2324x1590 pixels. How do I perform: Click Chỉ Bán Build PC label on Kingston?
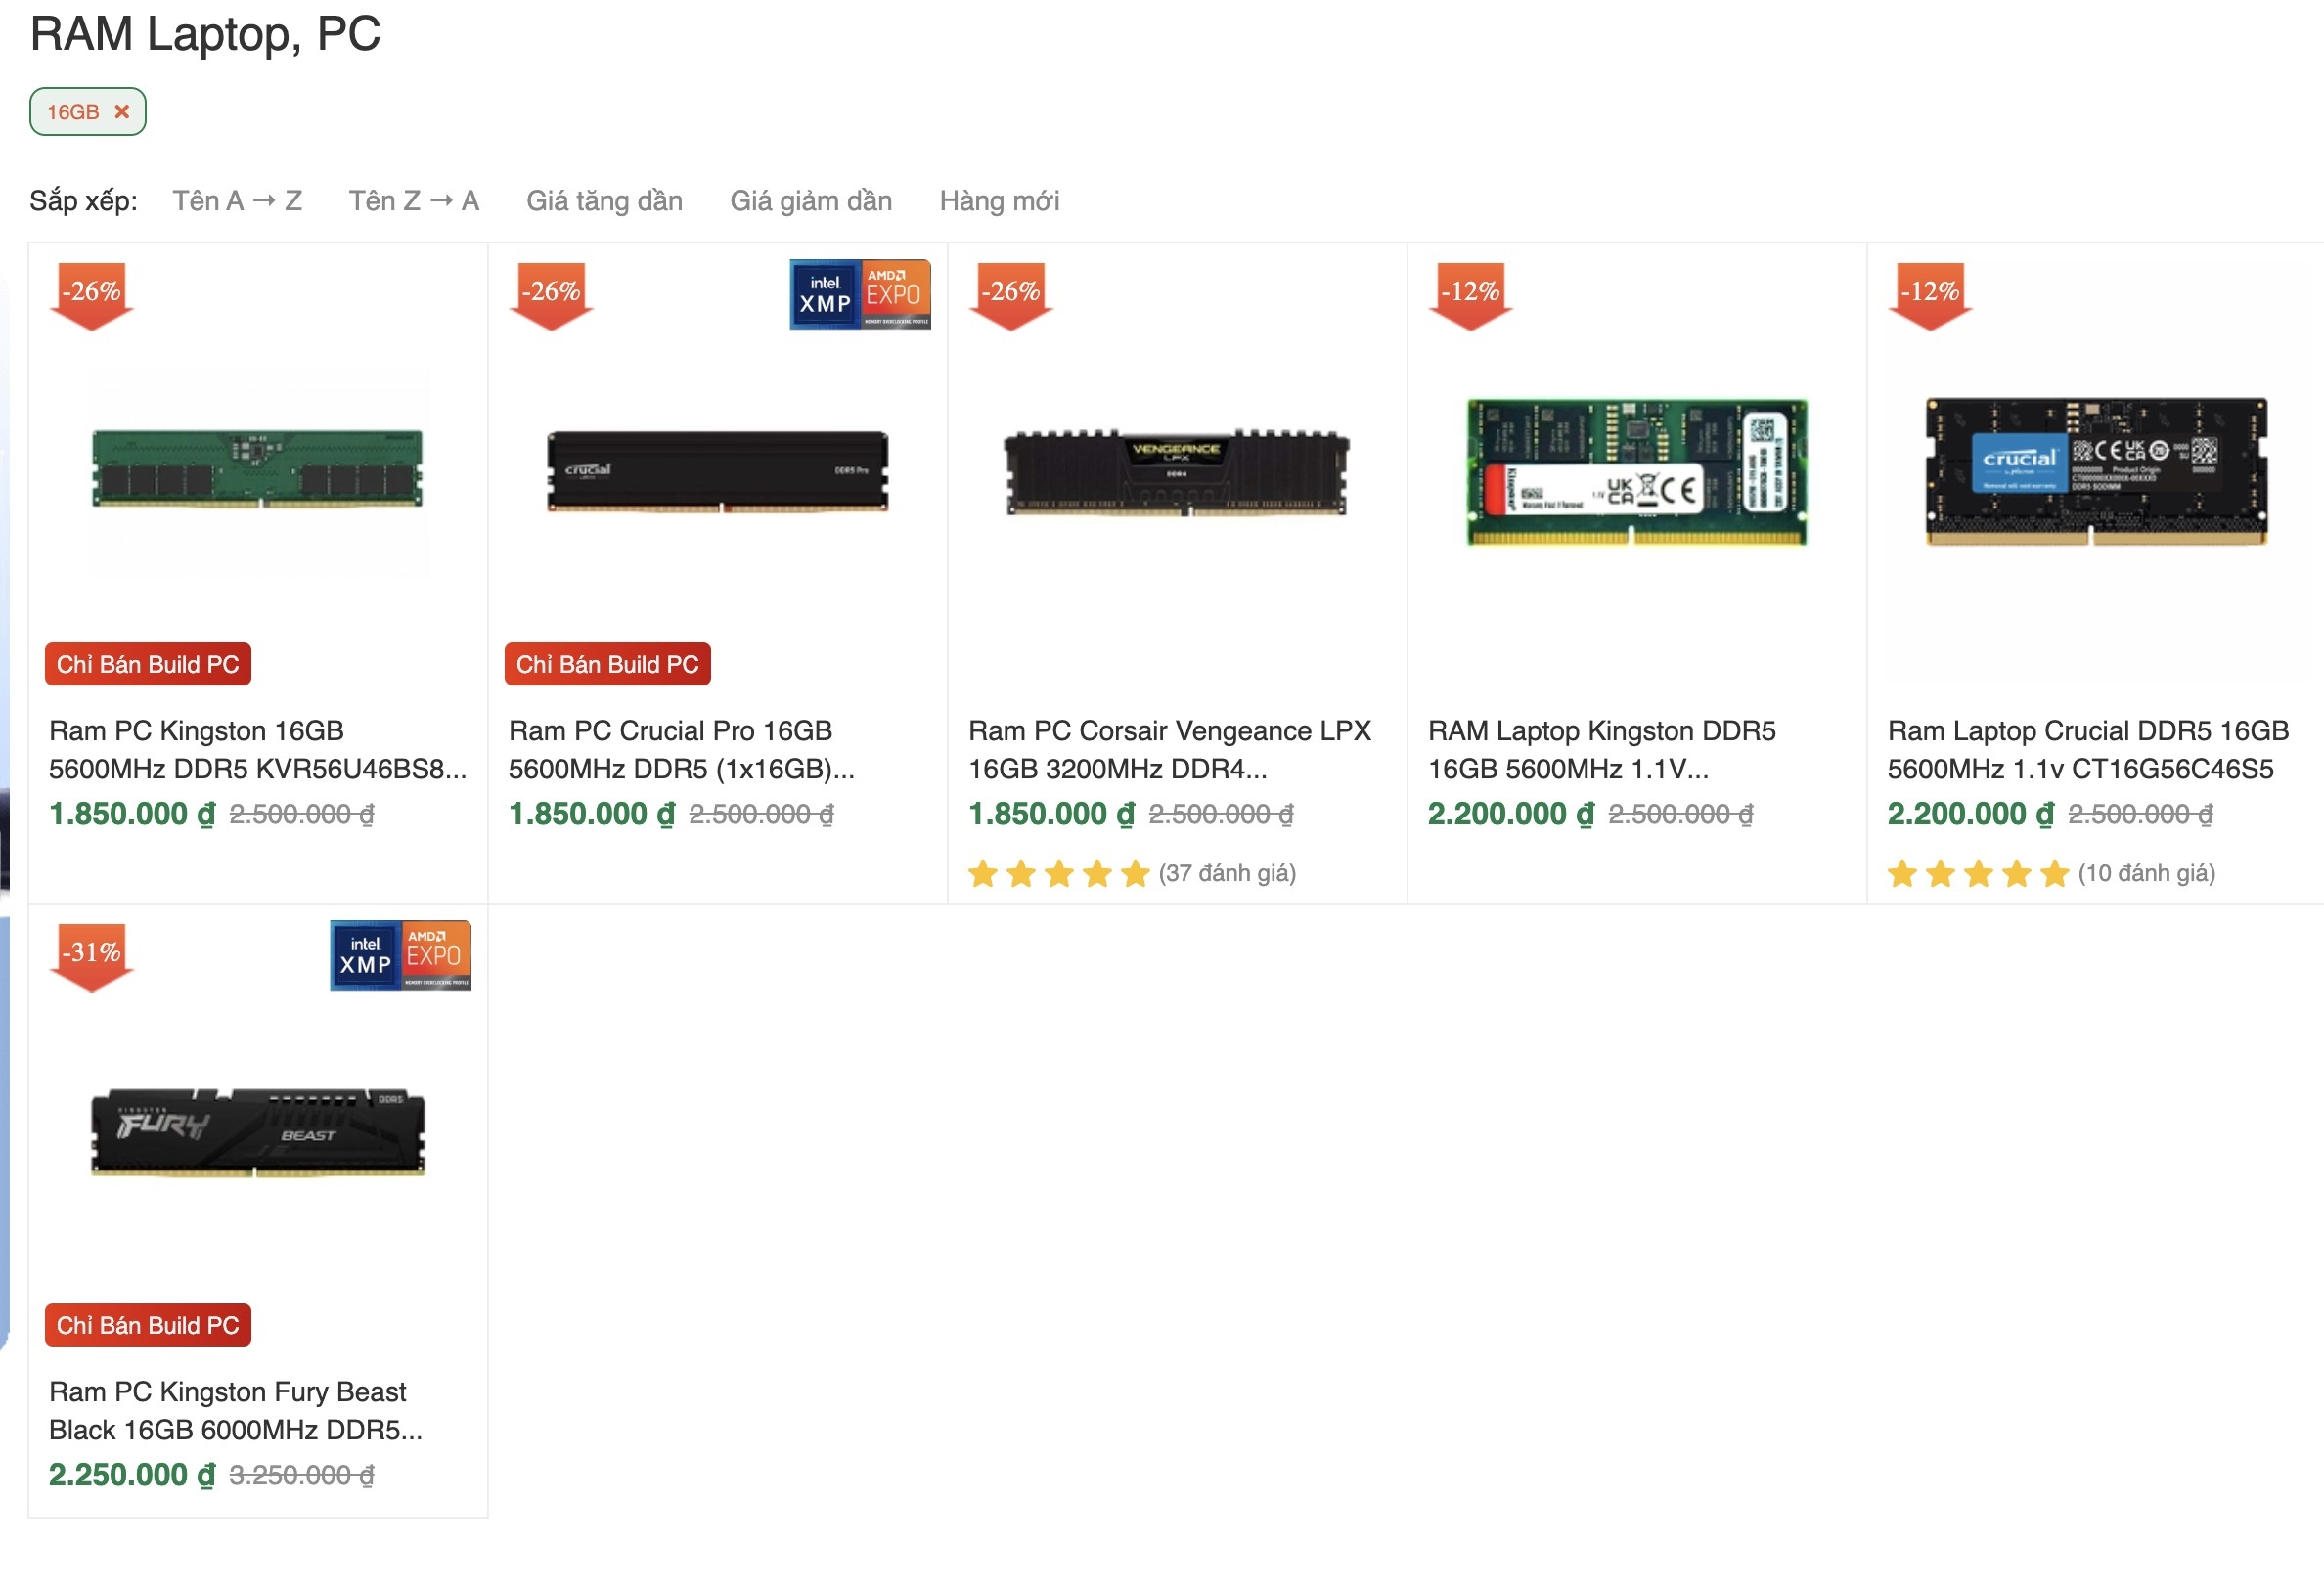(148, 664)
